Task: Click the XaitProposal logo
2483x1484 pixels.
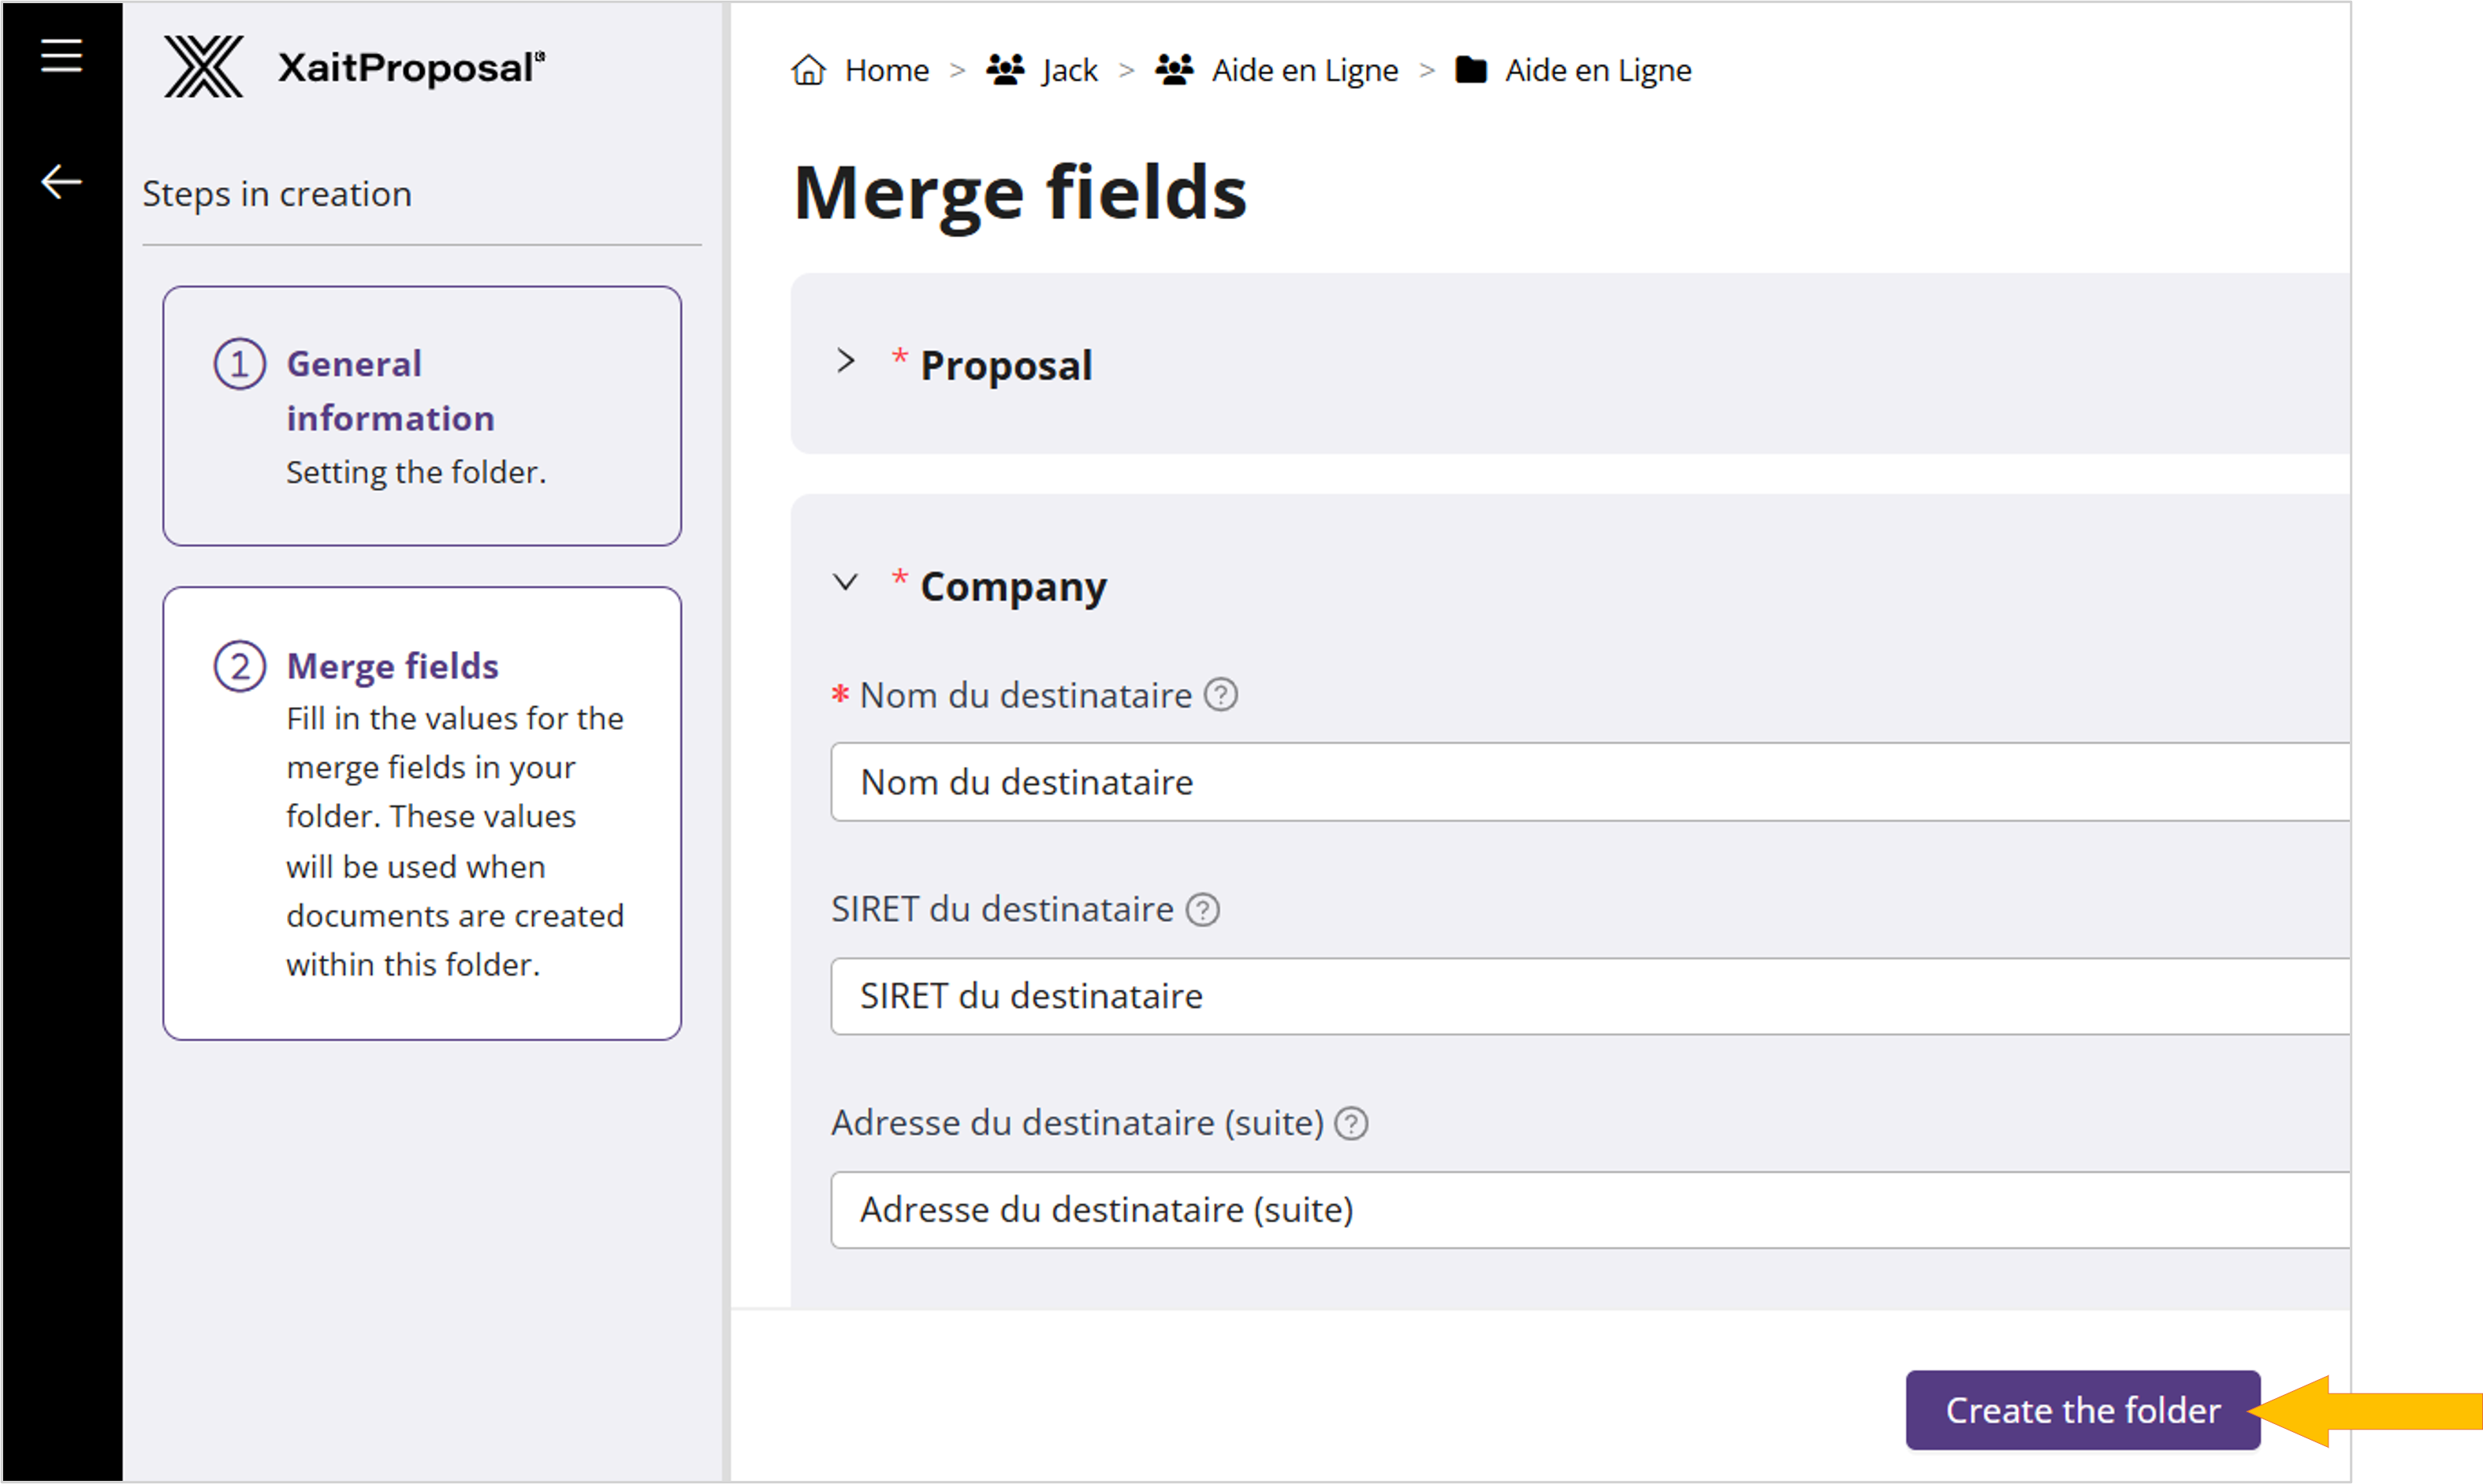Action: 354,67
